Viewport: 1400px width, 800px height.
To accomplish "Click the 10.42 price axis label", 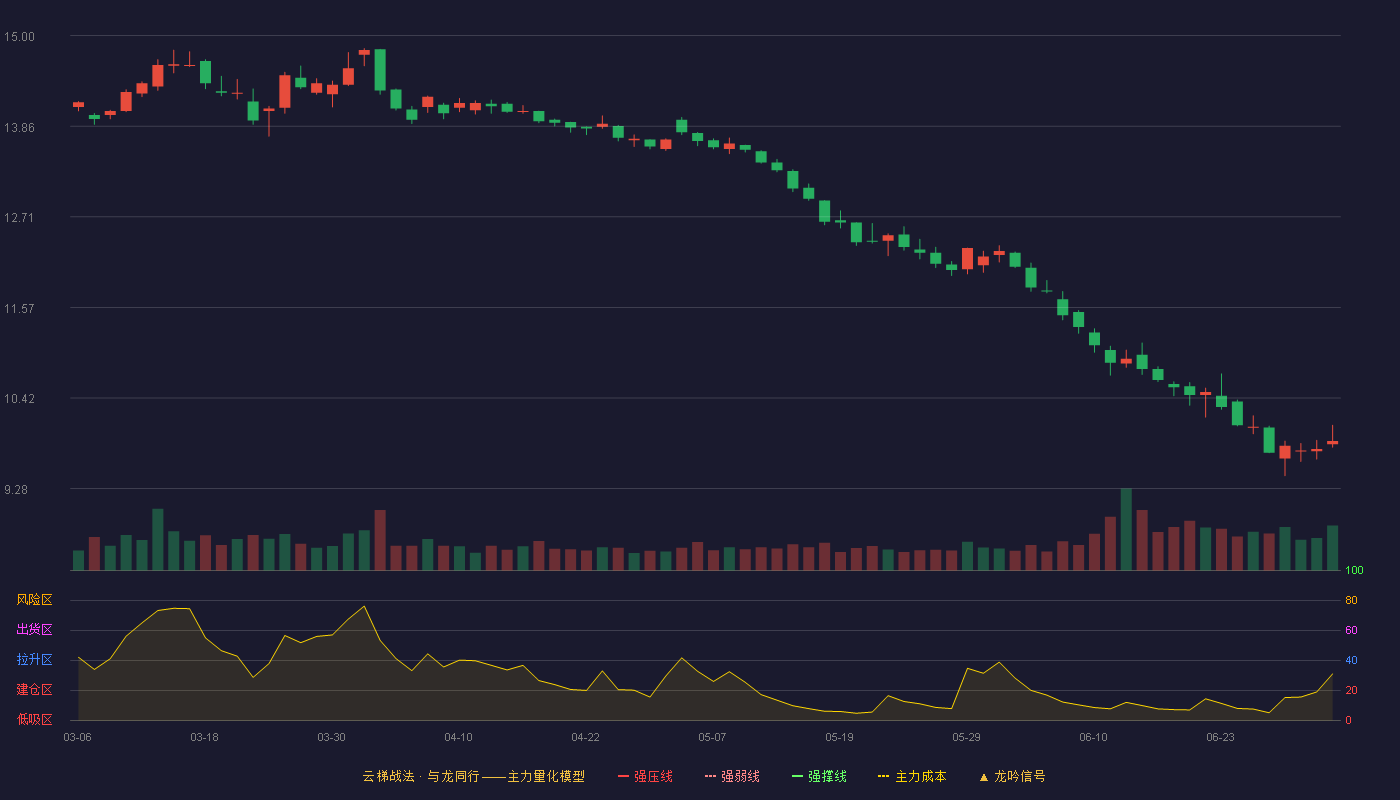I will (19, 399).
